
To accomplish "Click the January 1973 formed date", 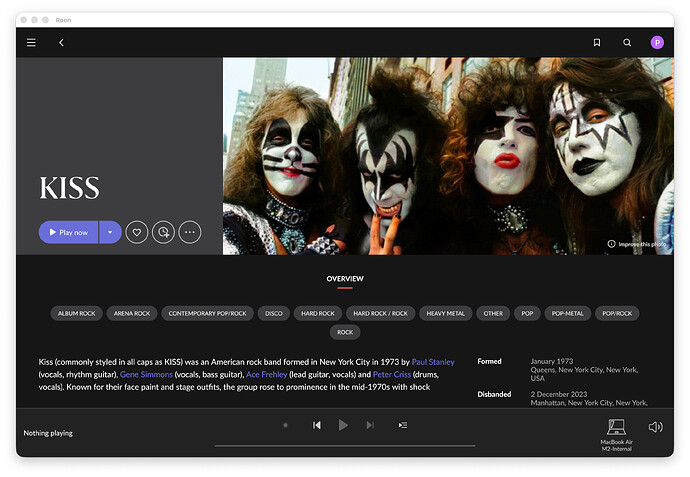I will [552, 361].
